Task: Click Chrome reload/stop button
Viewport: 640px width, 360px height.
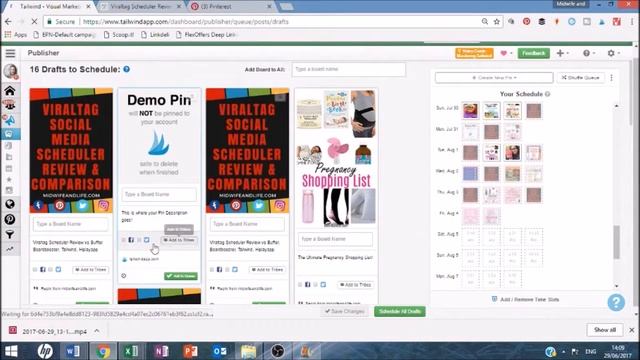Action: point(34,22)
